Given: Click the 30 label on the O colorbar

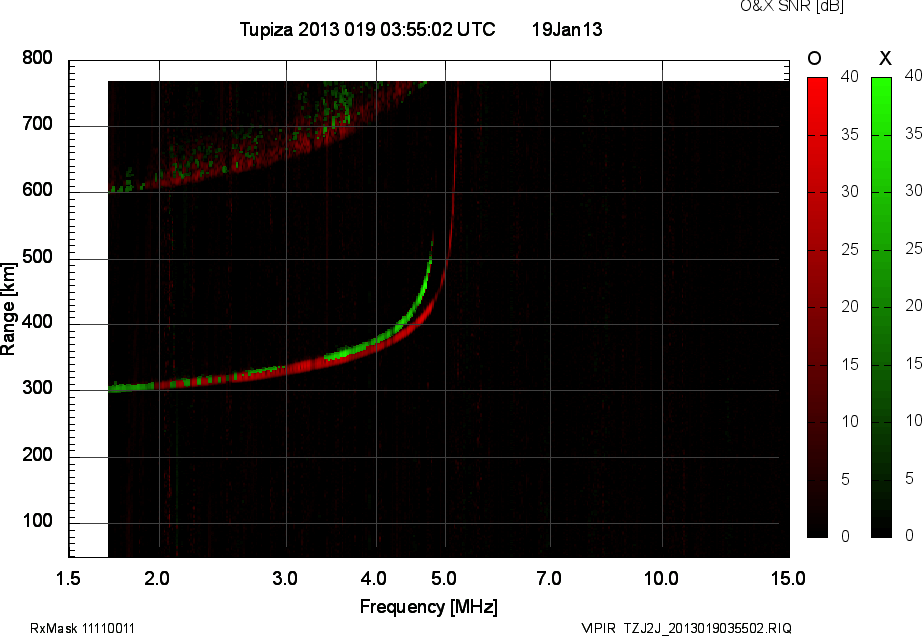Looking at the screenshot, I should point(850,192).
